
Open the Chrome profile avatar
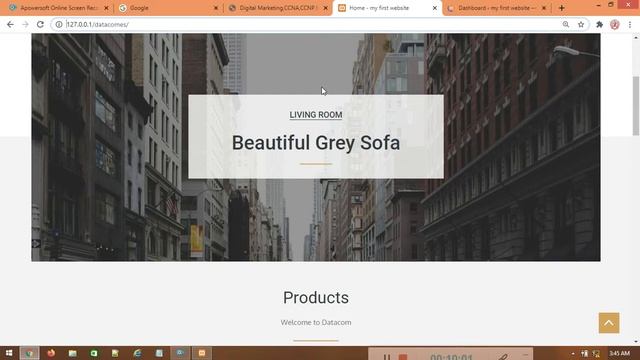615,24
